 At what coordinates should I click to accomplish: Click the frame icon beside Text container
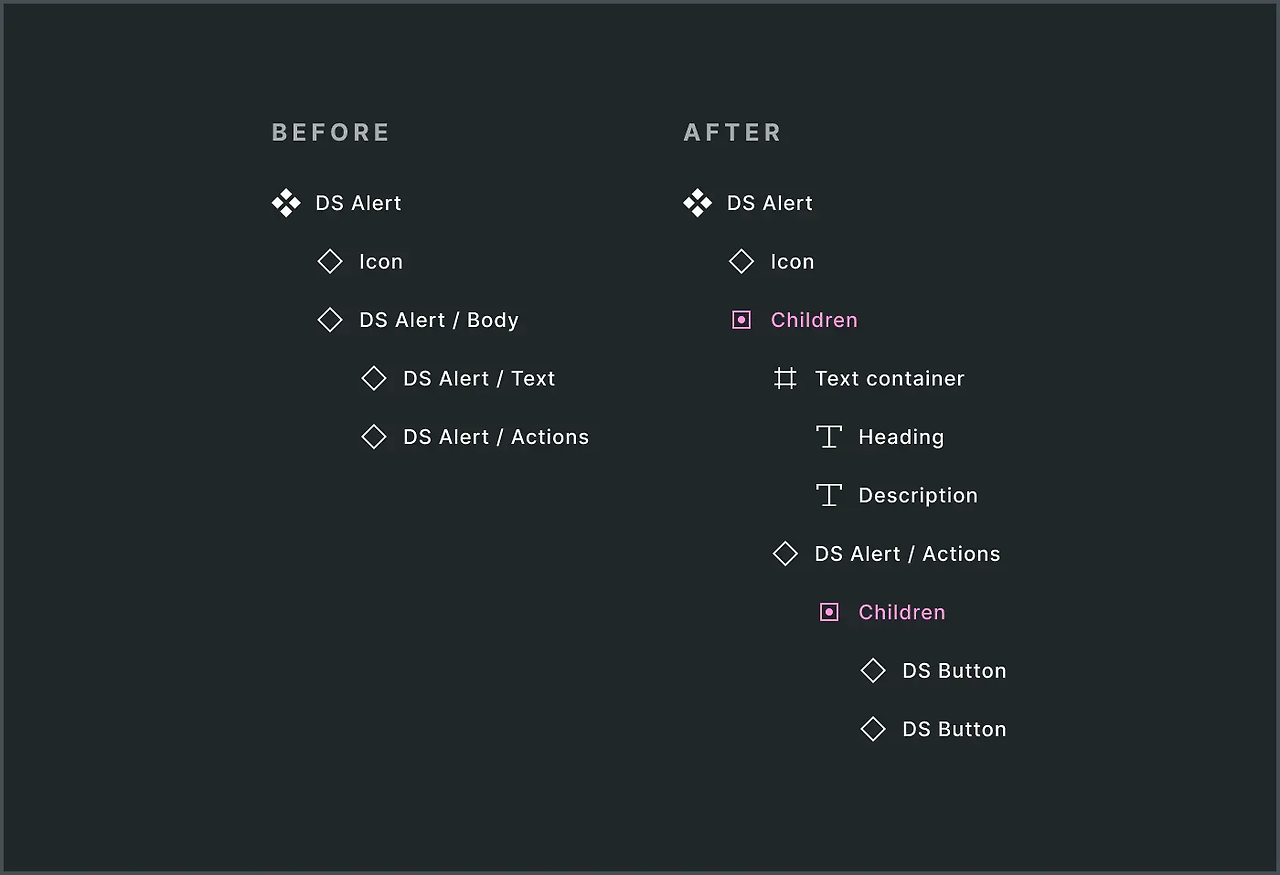785,378
